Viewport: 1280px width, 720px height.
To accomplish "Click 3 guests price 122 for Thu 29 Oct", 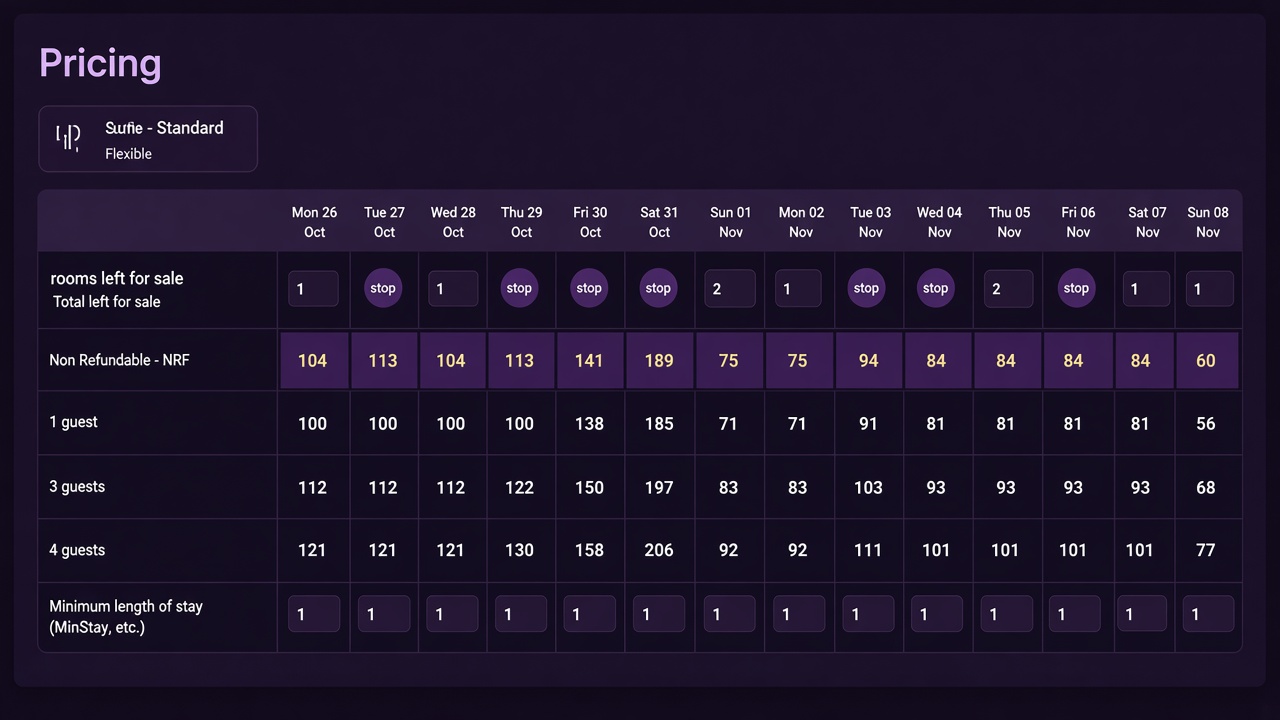I will click(x=519, y=487).
